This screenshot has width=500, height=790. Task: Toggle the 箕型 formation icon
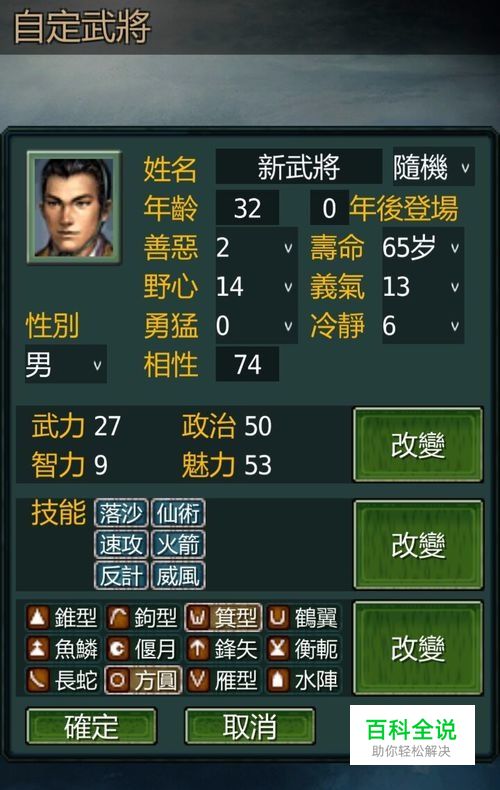click(x=198, y=617)
